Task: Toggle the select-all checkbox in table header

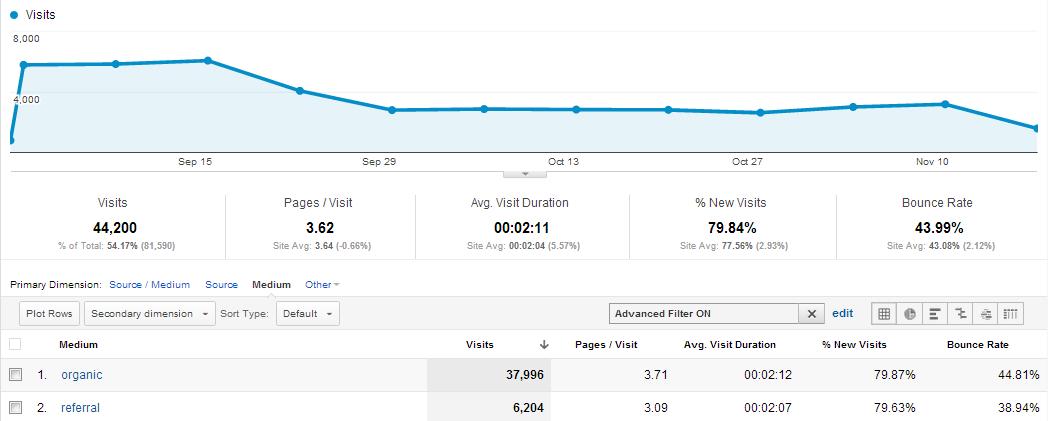Action: [x=15, y=345]
